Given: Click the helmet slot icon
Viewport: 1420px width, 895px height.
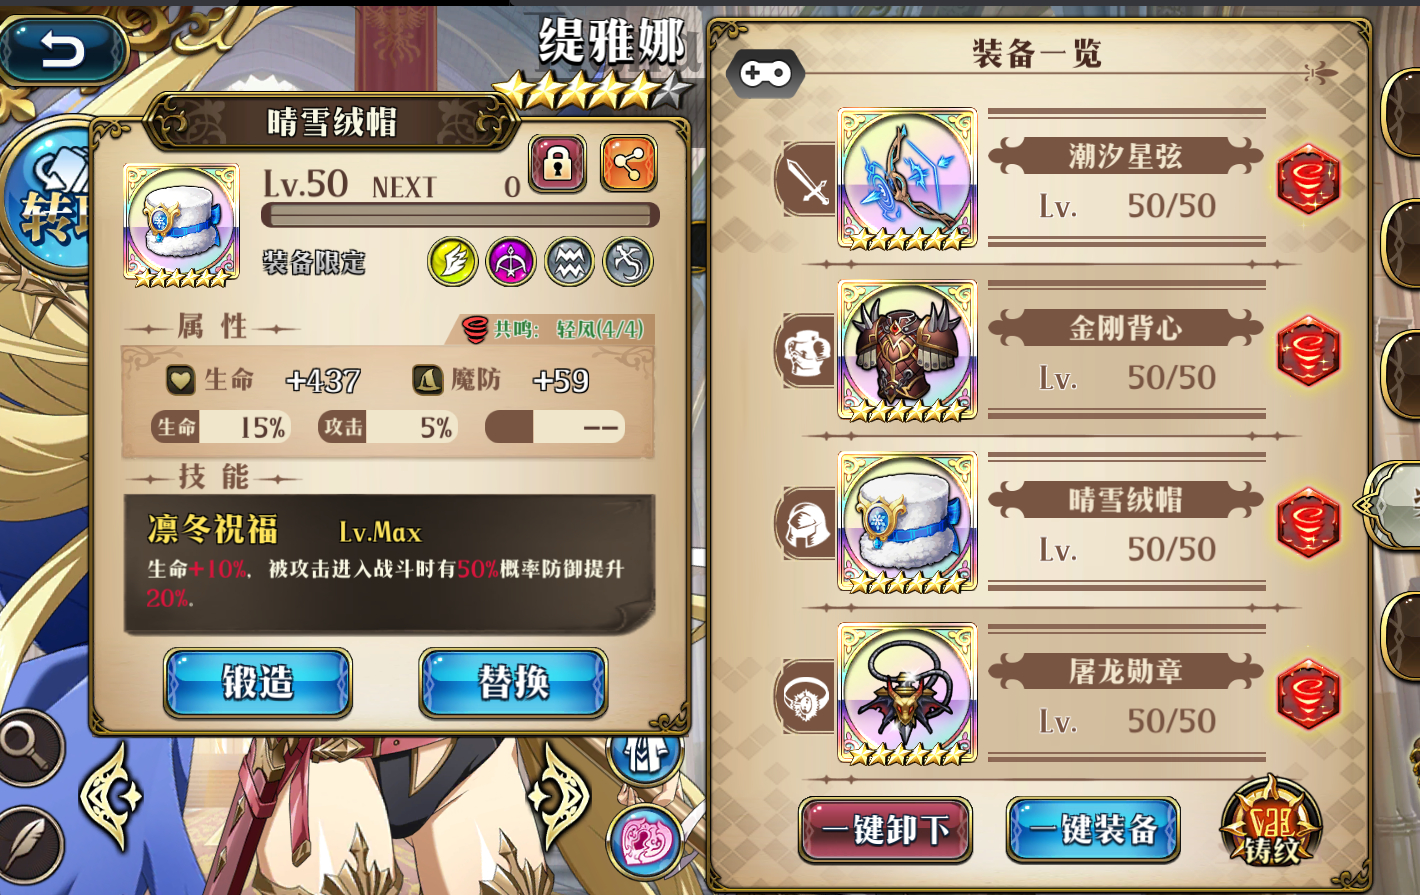Looking at the screenshot, I should (806, 524).
